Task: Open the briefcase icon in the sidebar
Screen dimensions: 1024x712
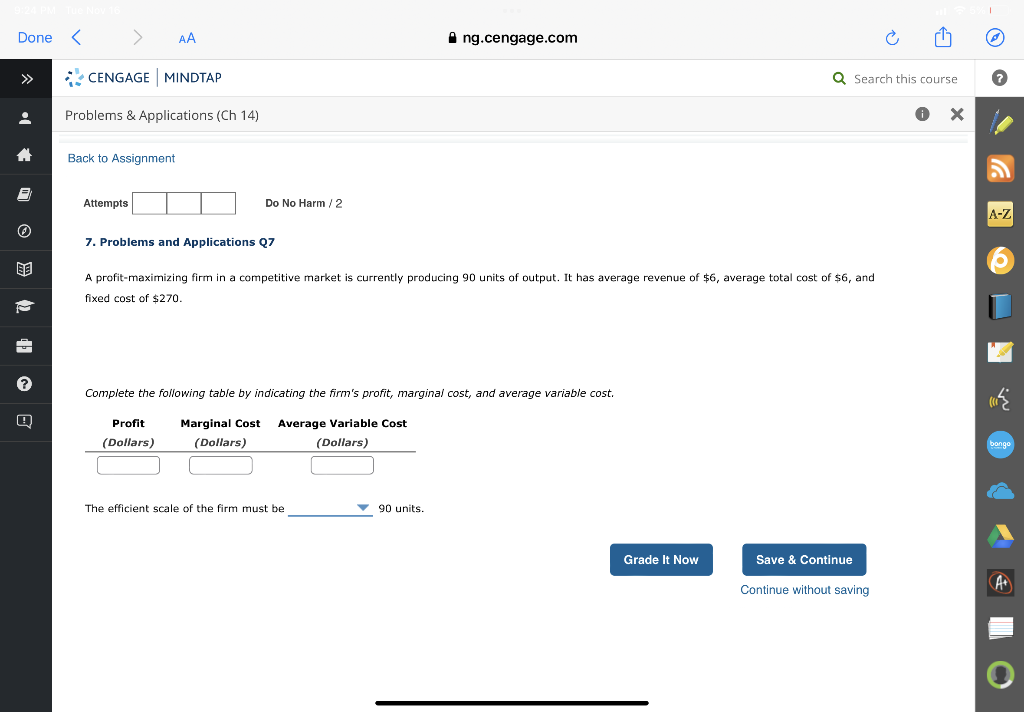Action: (x=25, y=345)
